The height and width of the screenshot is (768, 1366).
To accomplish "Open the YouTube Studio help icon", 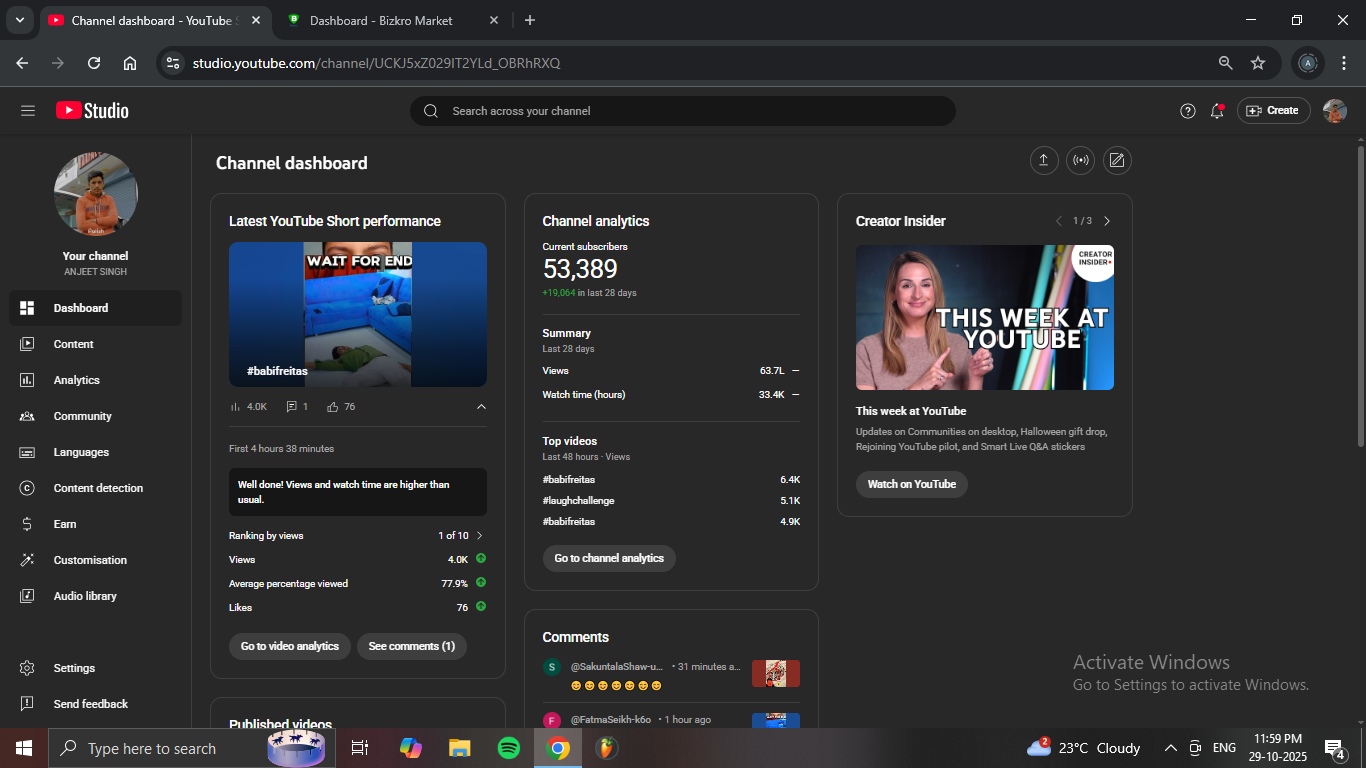I will tap(1188, 111).
